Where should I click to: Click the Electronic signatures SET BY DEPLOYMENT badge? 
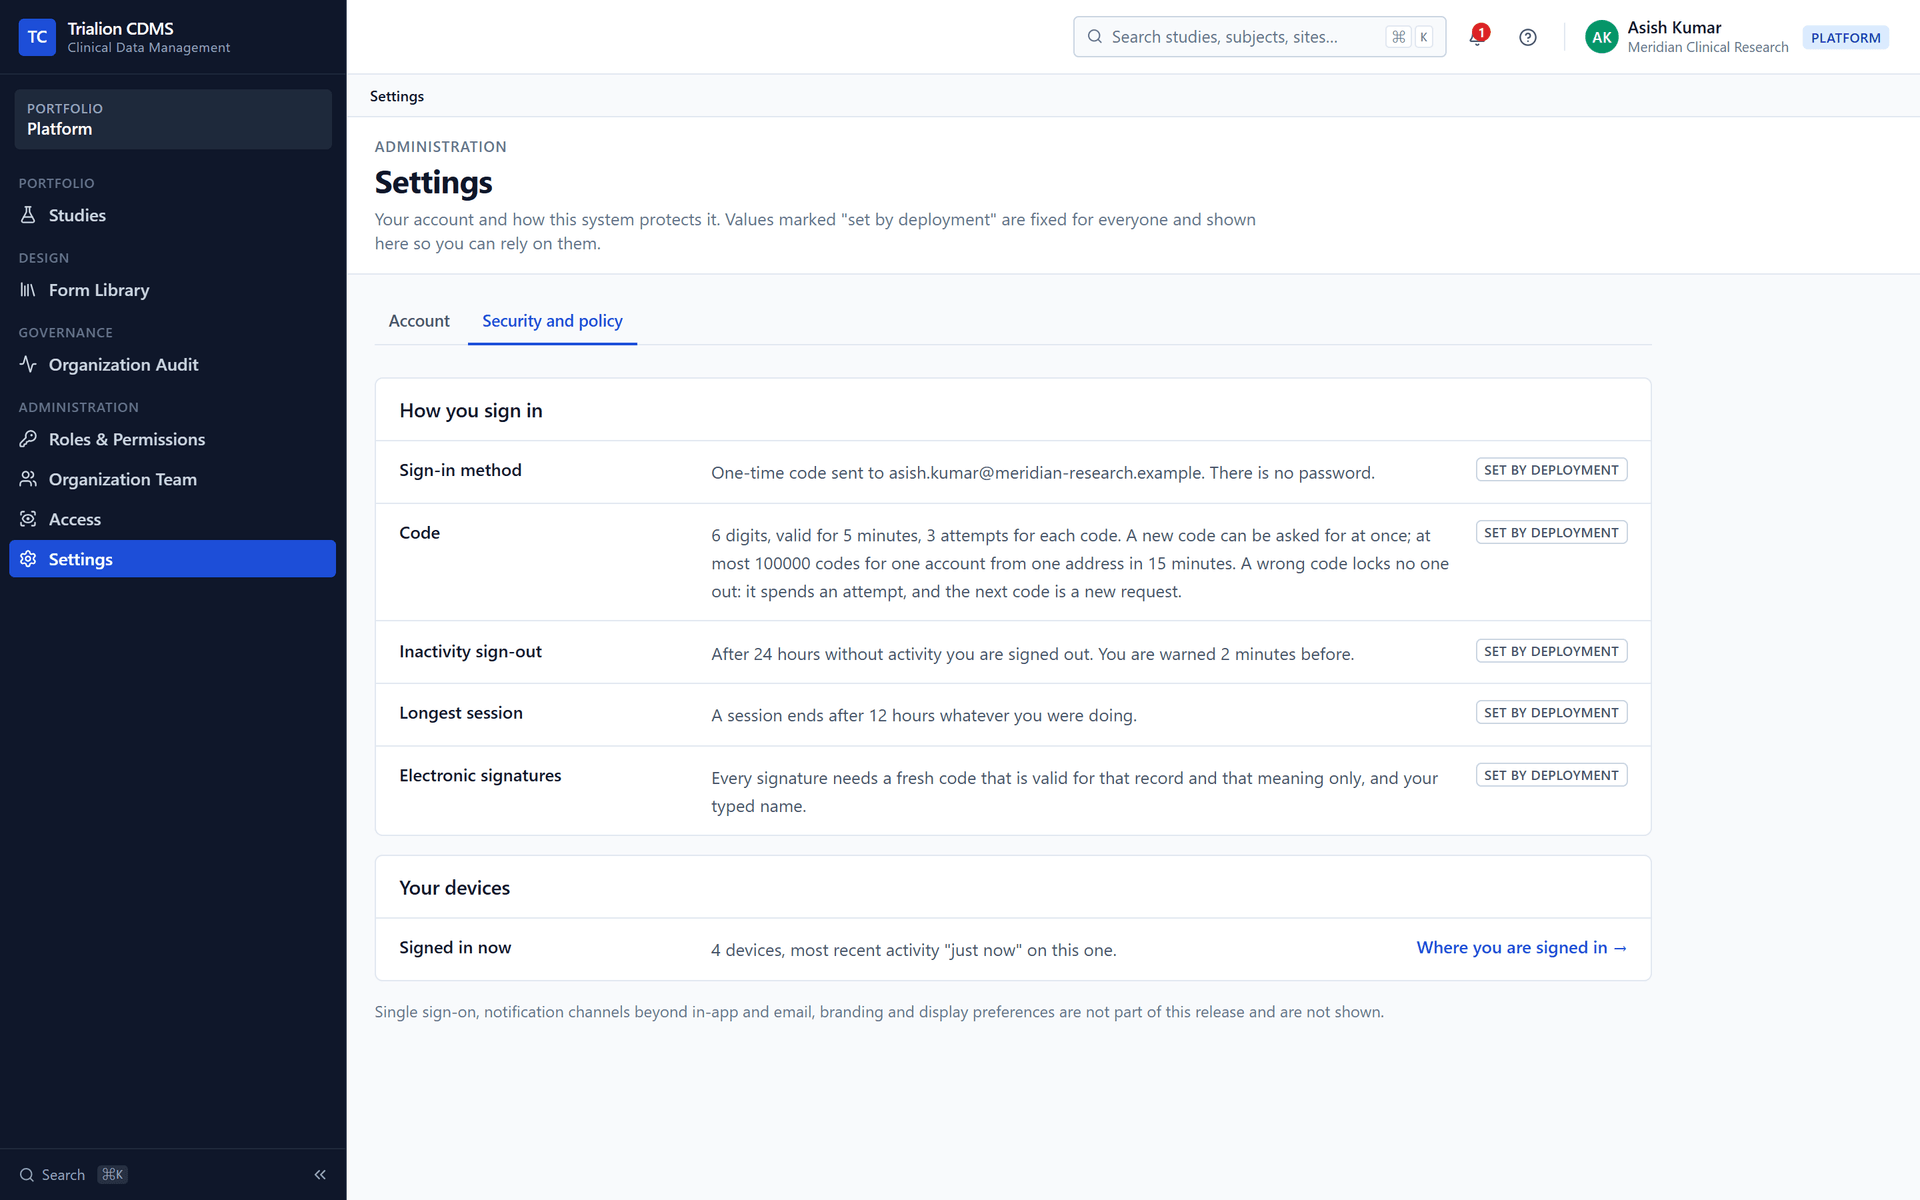[x=1551, y=775]
